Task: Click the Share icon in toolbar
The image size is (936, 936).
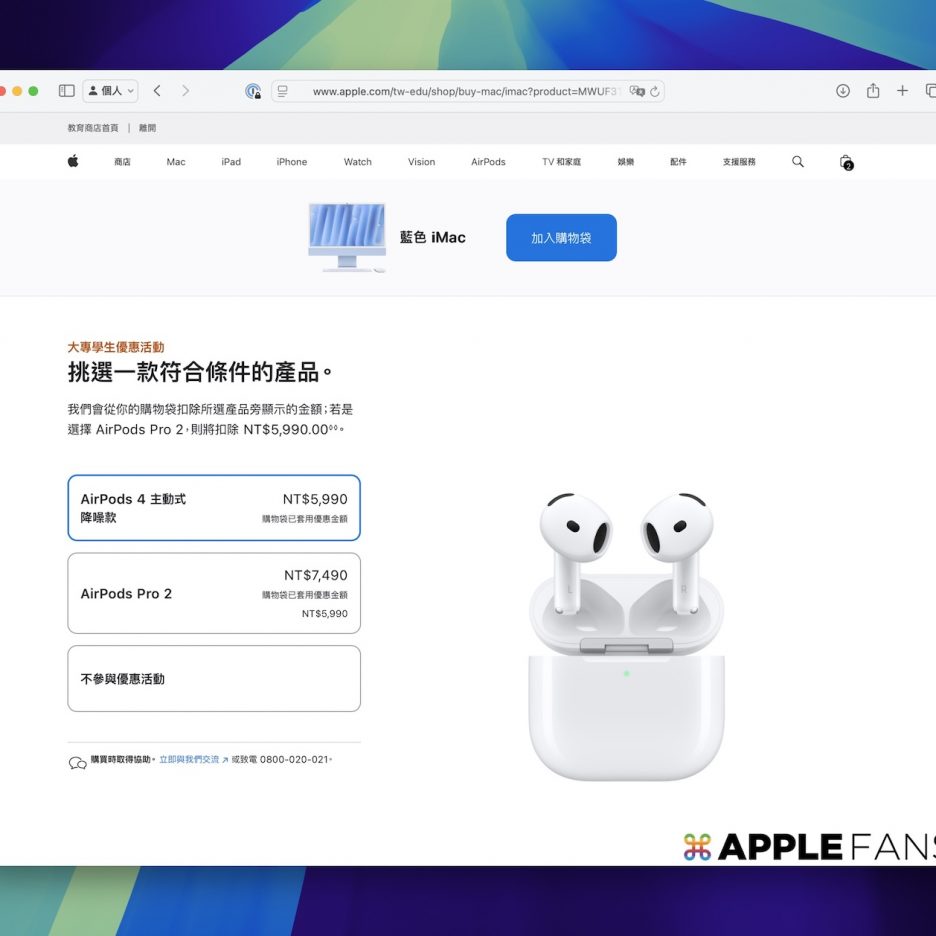Action: coord(873,91)
